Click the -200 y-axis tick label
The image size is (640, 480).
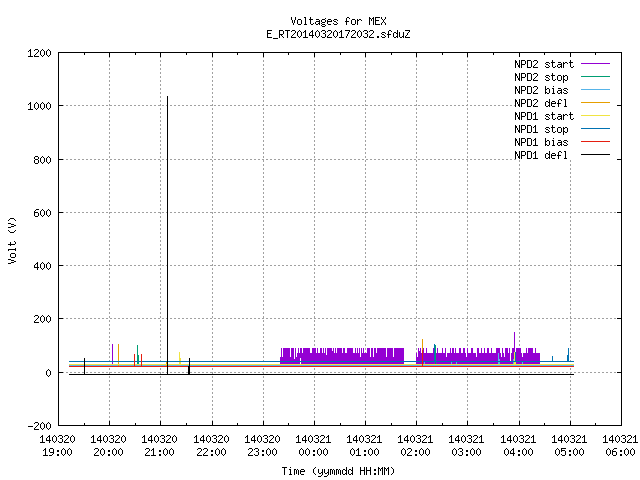pyautogui.click(x=39, y=426)
